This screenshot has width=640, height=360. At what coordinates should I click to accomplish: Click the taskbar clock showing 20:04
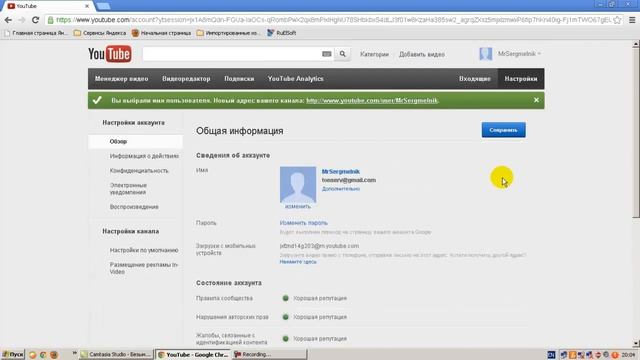pyautogui.click(x=629, y=355)
